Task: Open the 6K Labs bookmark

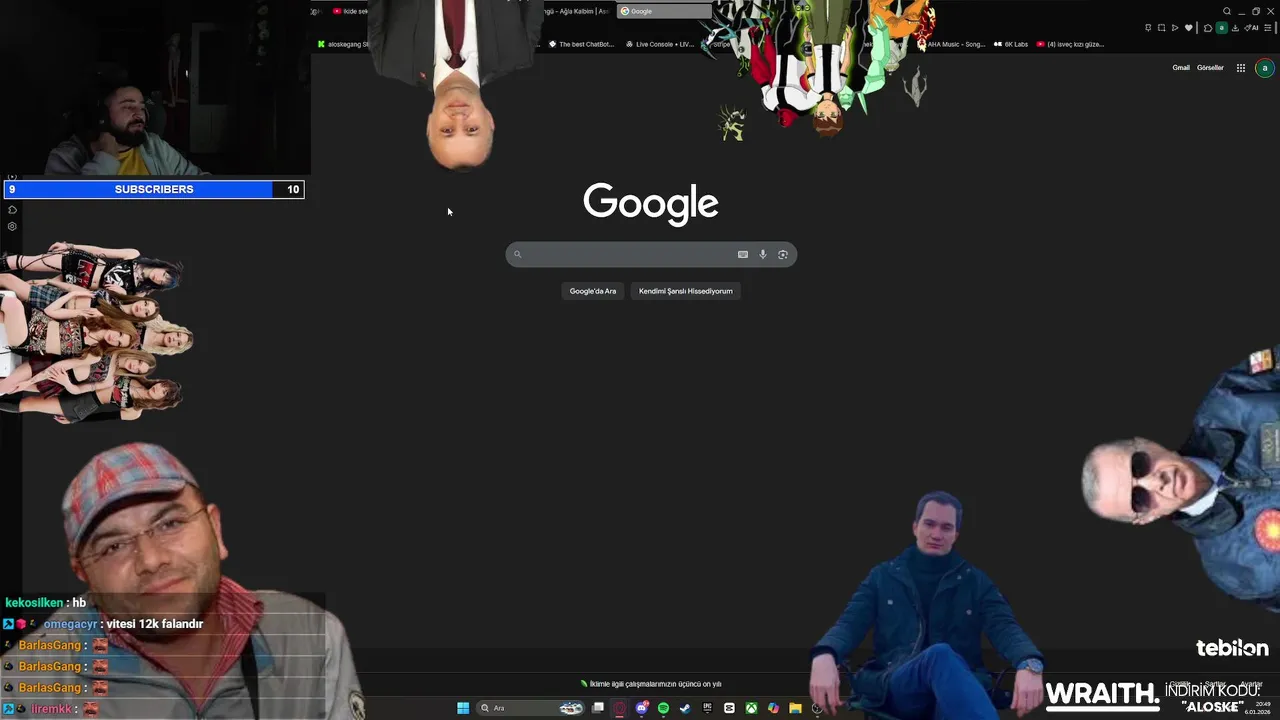Action: (x=1011, y=44)
